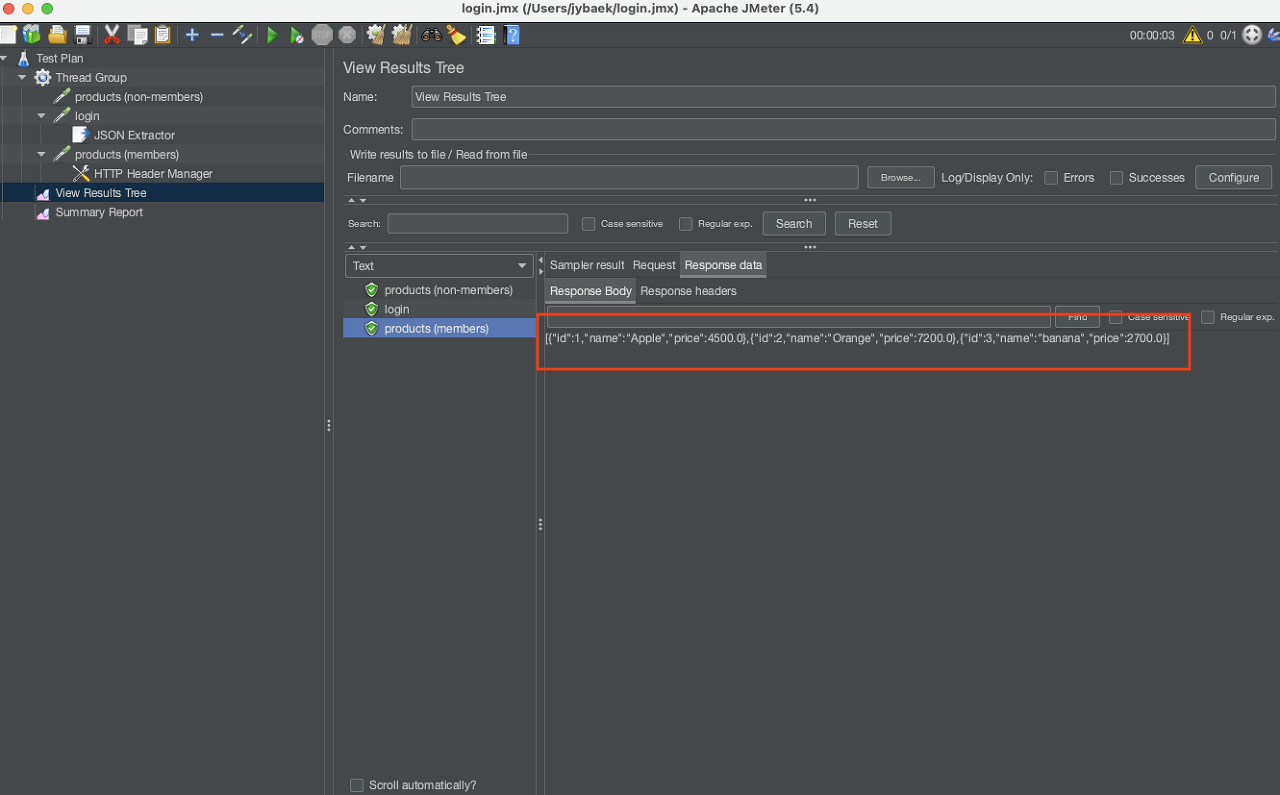Open the Function Helper dialog icon
Screen dimensions: 1280x795
click(x=486, y=35)
